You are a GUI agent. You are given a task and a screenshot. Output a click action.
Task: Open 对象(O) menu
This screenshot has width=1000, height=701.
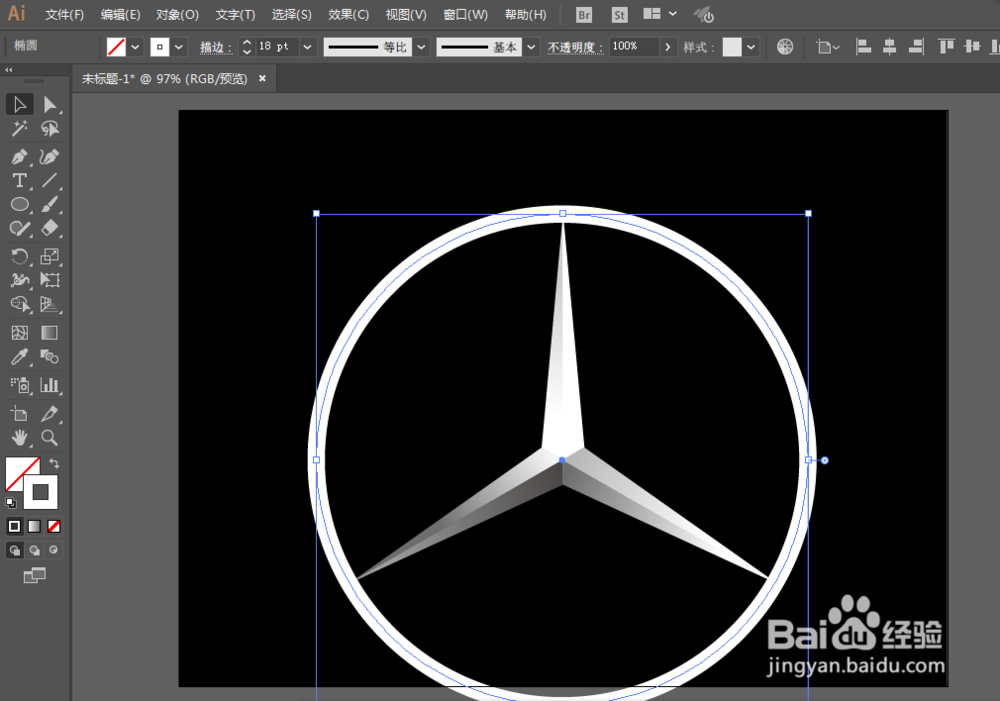point(177,15)
